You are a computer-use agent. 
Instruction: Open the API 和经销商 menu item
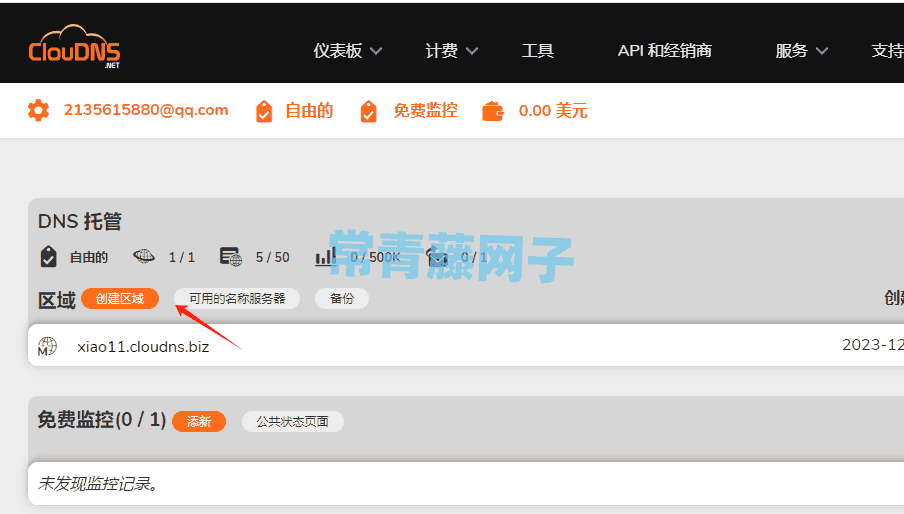point(664,51)
